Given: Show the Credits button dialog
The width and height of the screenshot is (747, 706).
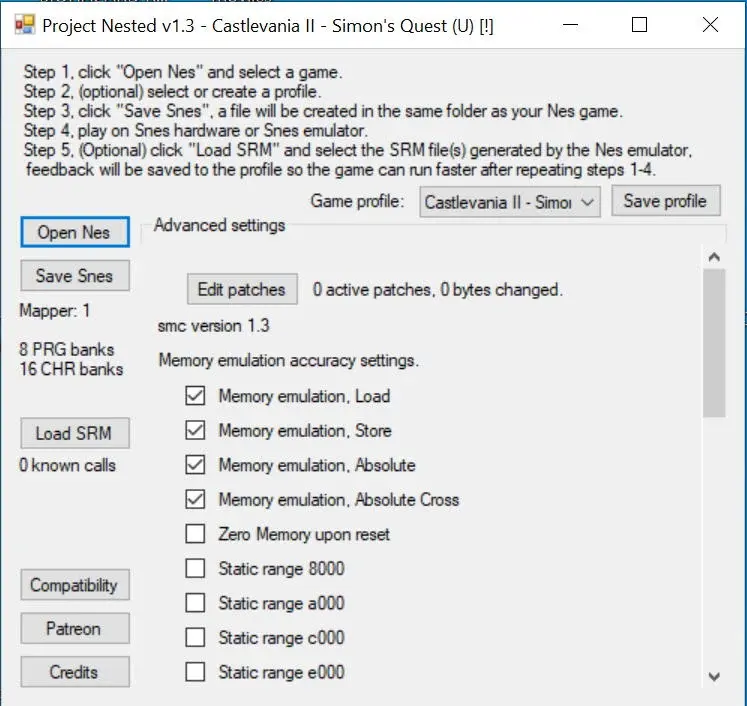Looking at the screenshot, I should [75, 672].
